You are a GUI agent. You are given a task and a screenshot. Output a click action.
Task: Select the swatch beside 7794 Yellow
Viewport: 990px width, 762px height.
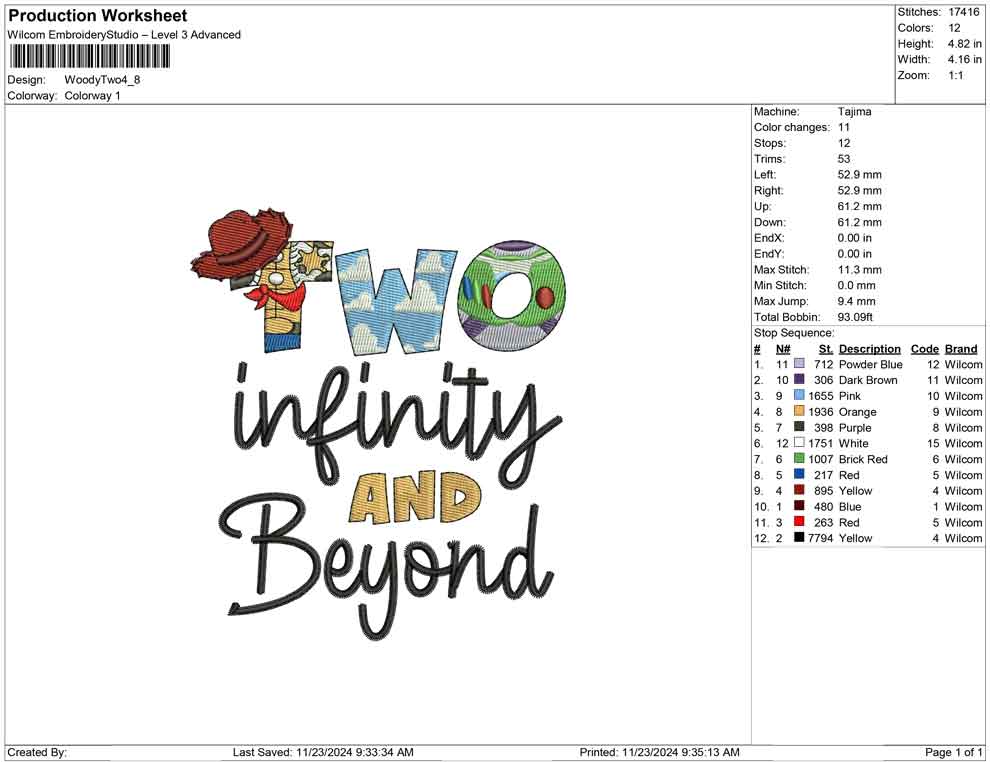[799, 537]
